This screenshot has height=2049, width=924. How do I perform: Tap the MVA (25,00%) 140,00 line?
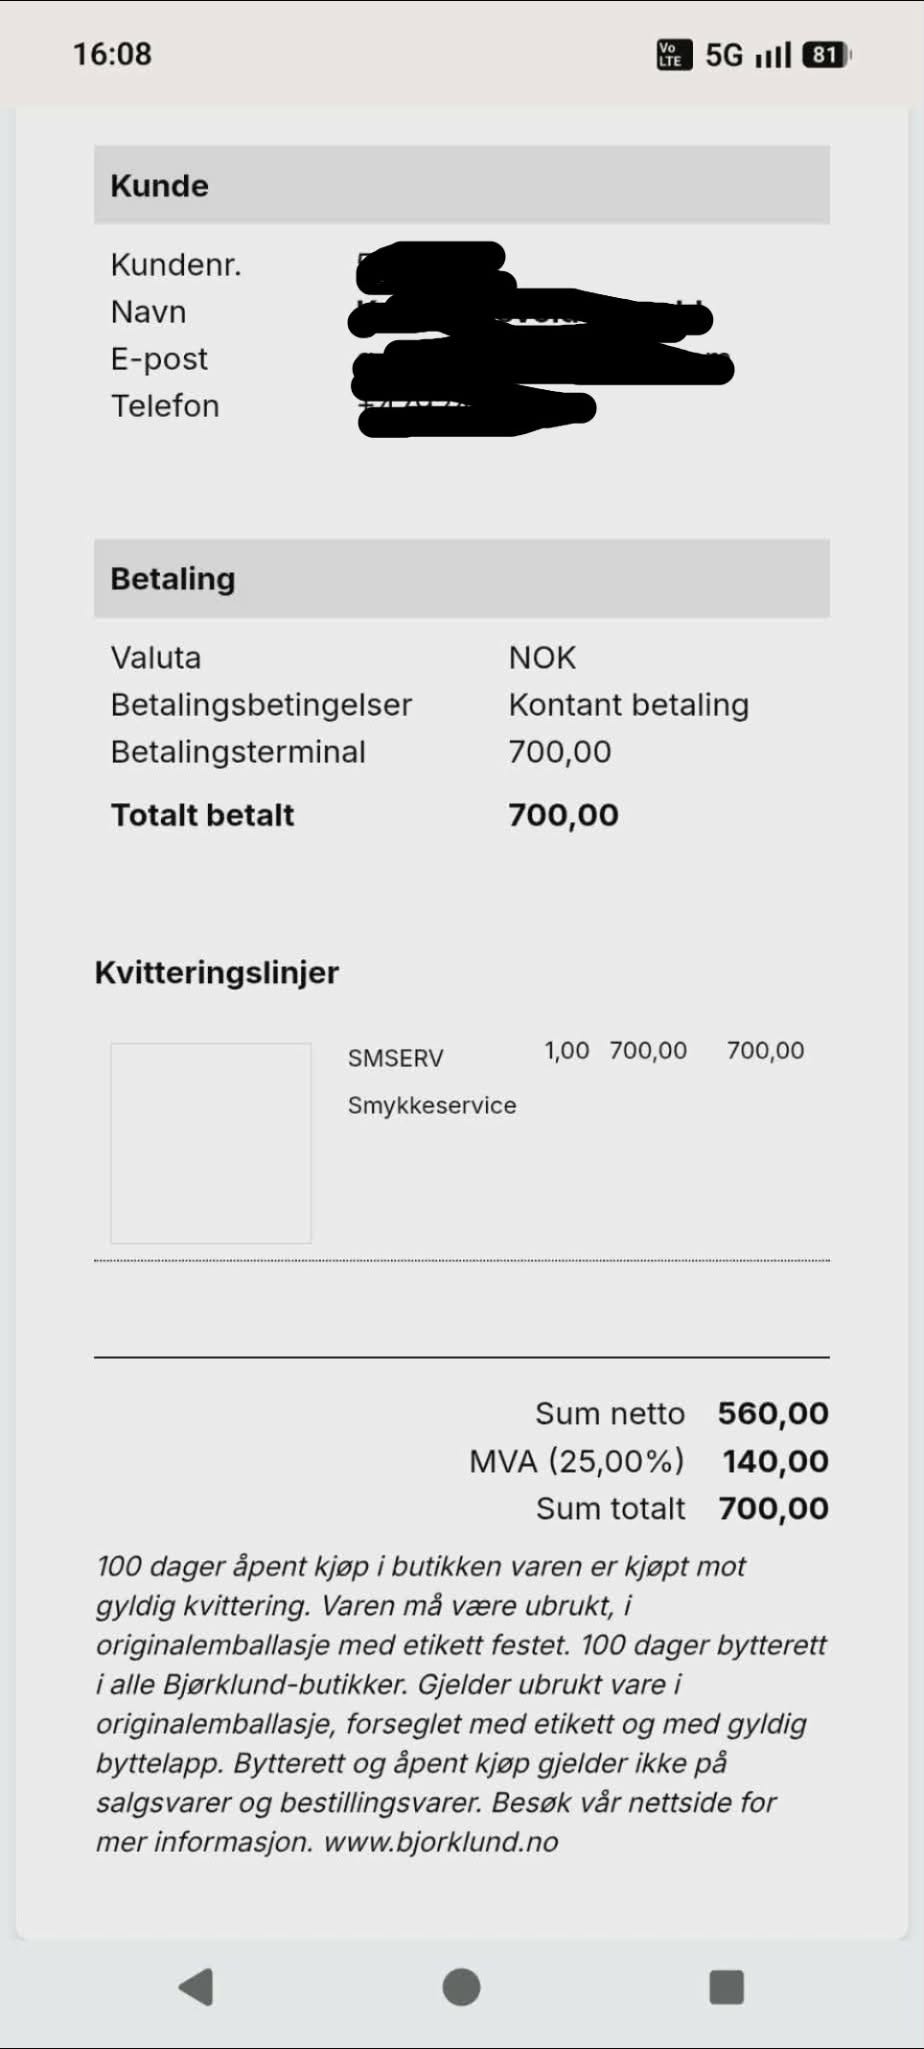649,1461
